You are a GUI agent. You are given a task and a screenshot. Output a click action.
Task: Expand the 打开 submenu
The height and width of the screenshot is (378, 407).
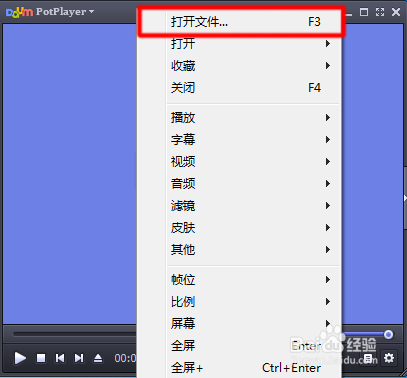coord(239,44)
